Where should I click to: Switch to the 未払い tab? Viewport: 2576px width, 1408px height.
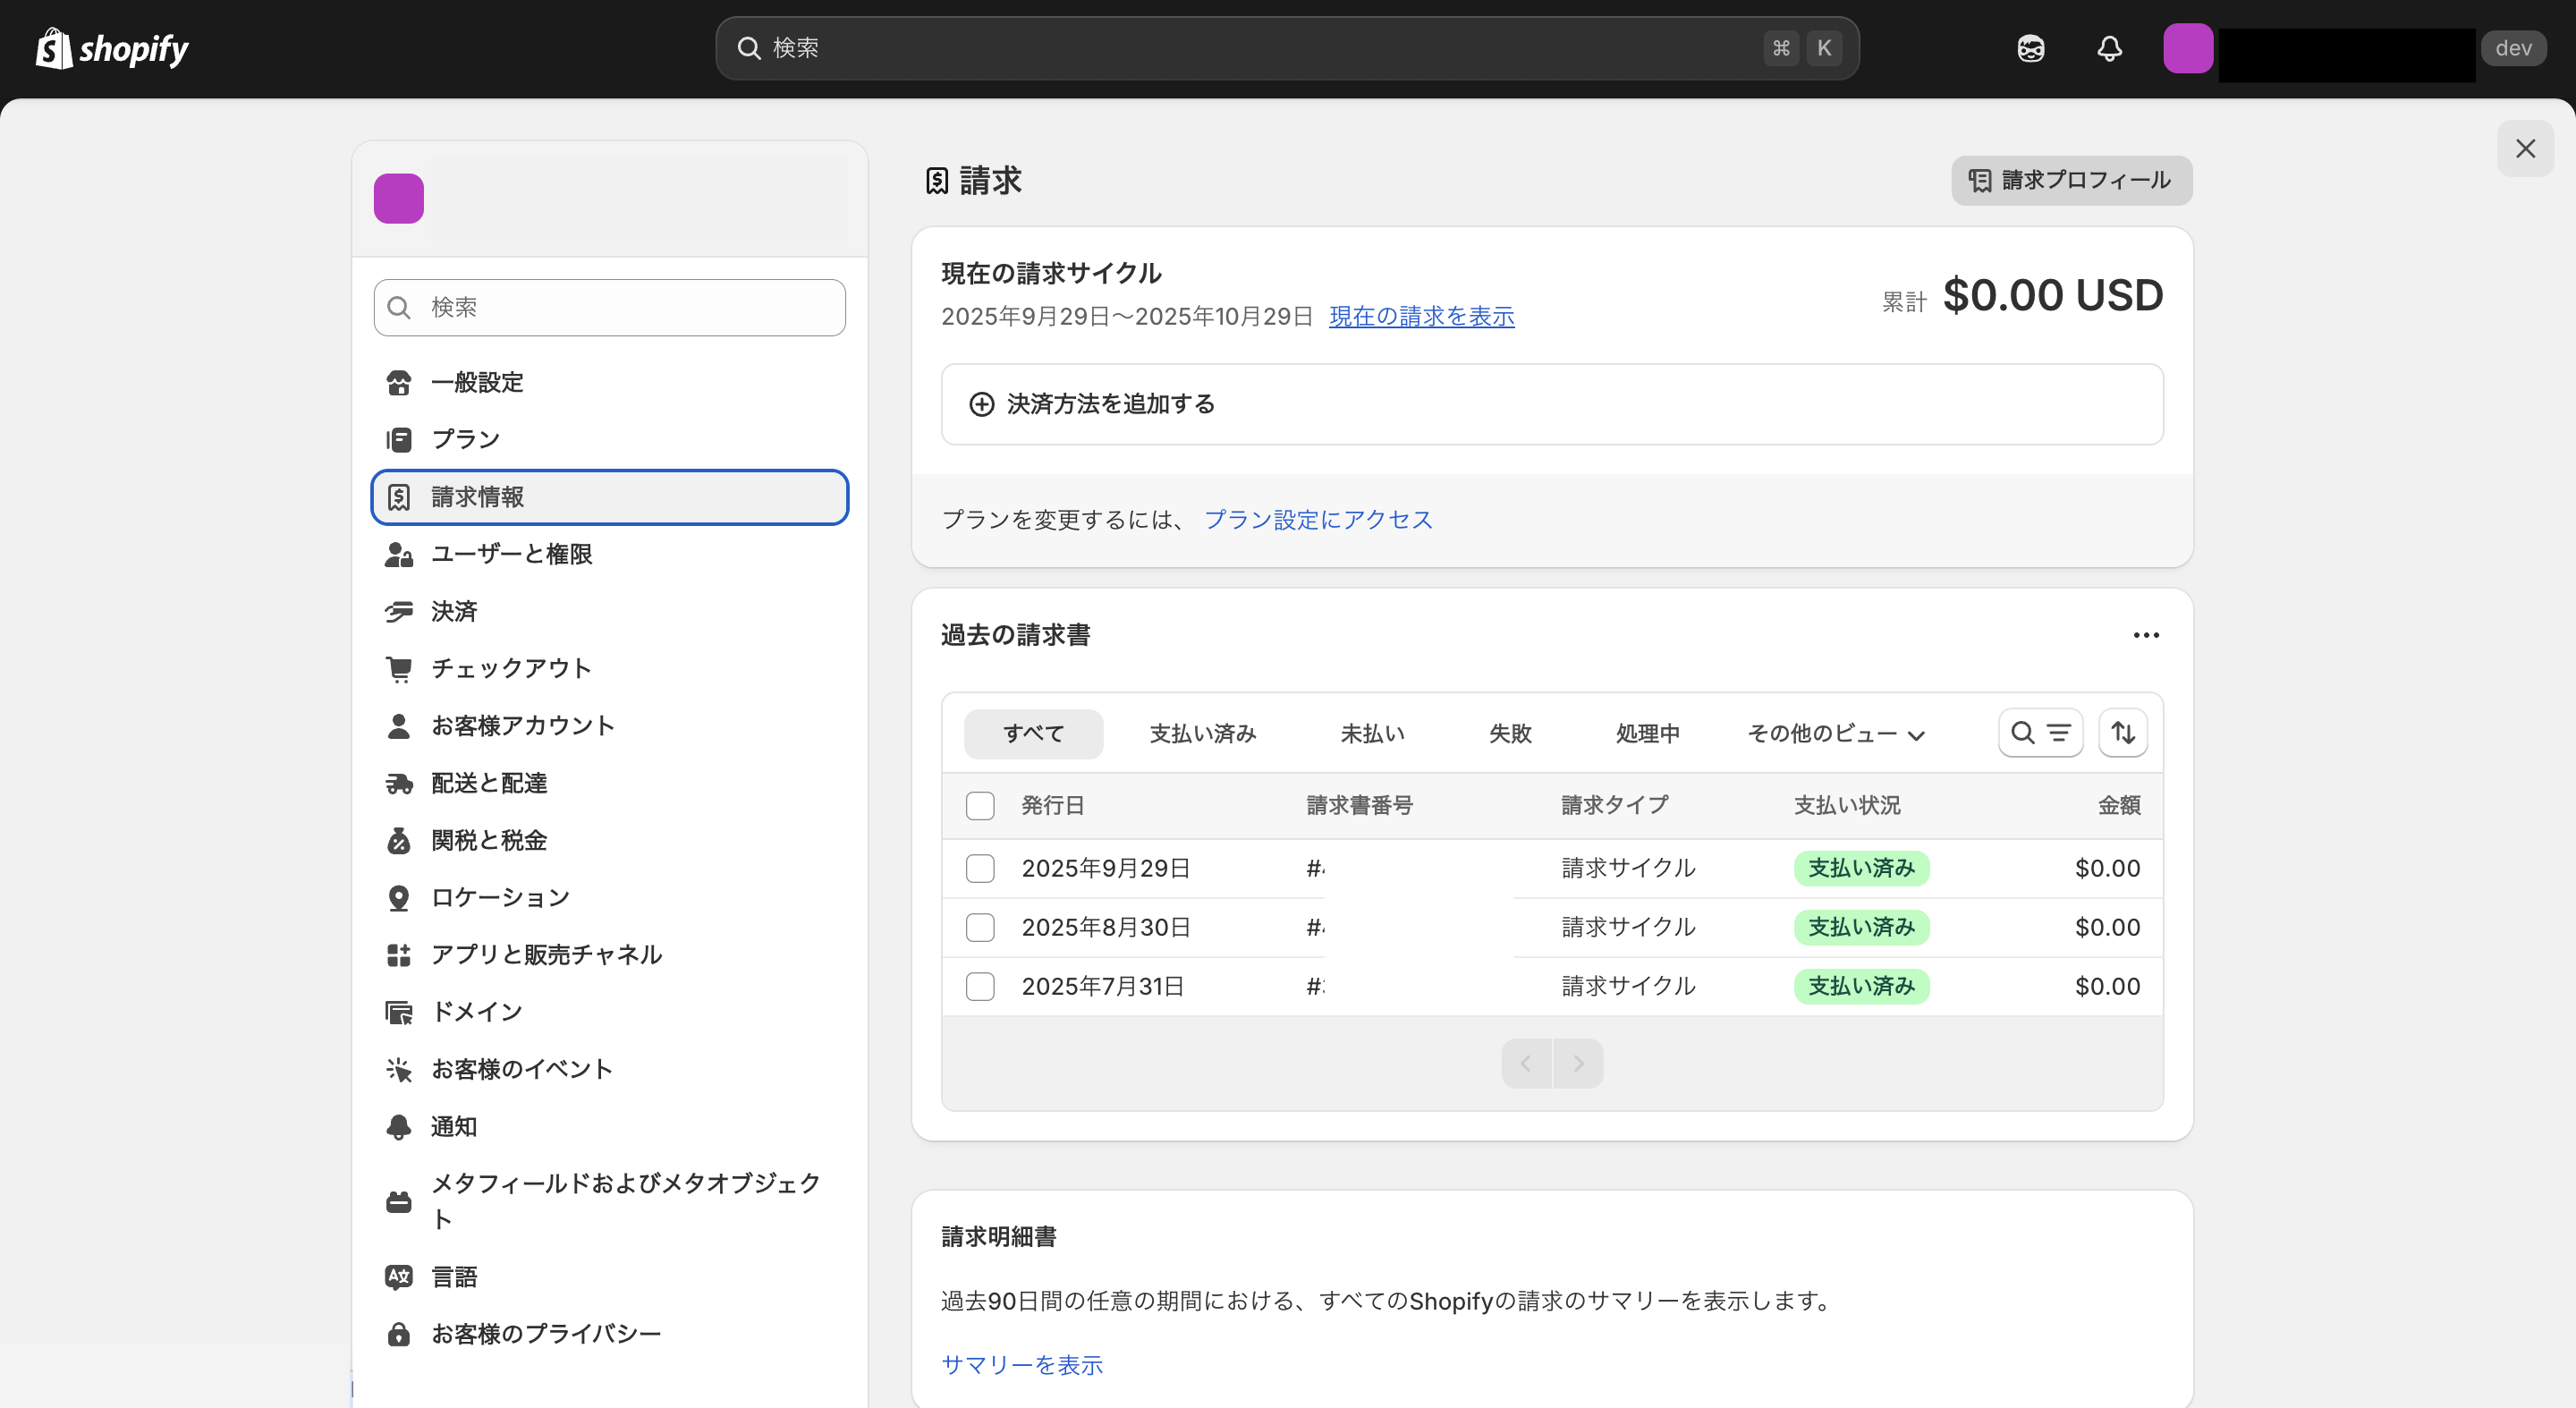[1372, 733]
